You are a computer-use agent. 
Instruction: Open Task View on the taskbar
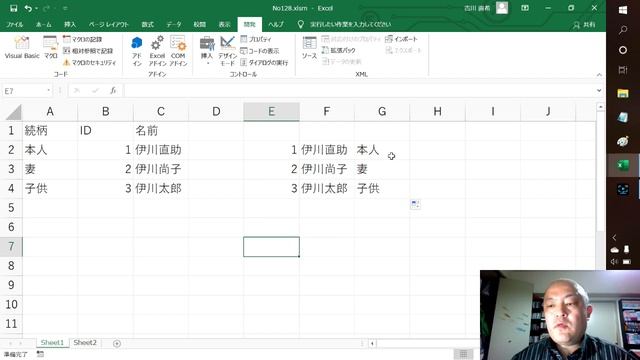[623, 70]
